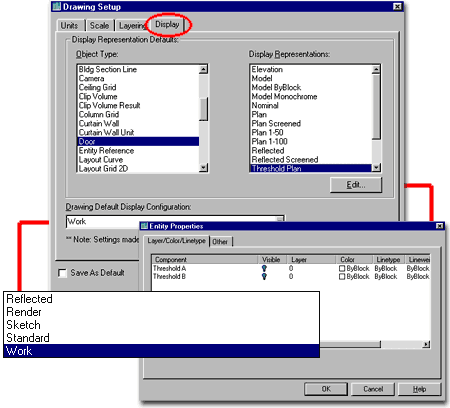Close the Drawing Setup dialog
The image size is (450, 408).
click(x=397, y=7)
